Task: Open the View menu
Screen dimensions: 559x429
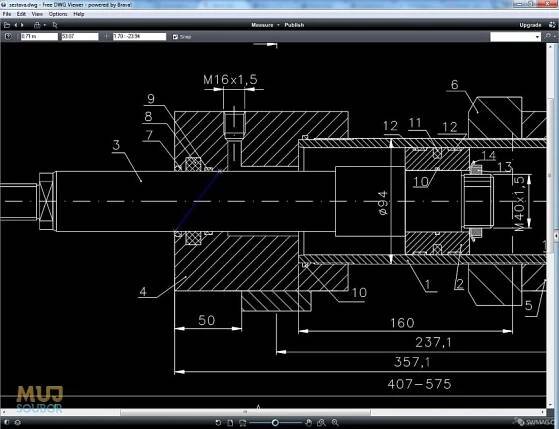Action: 37,14
